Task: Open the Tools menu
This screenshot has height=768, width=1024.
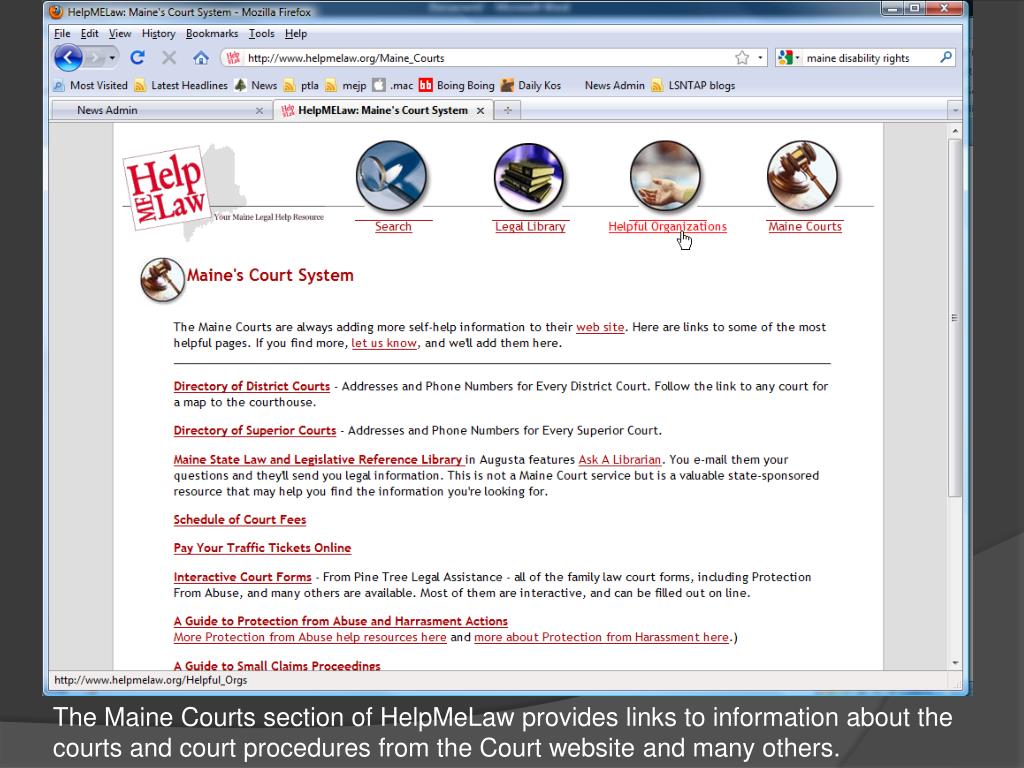Action: [261, 33]
